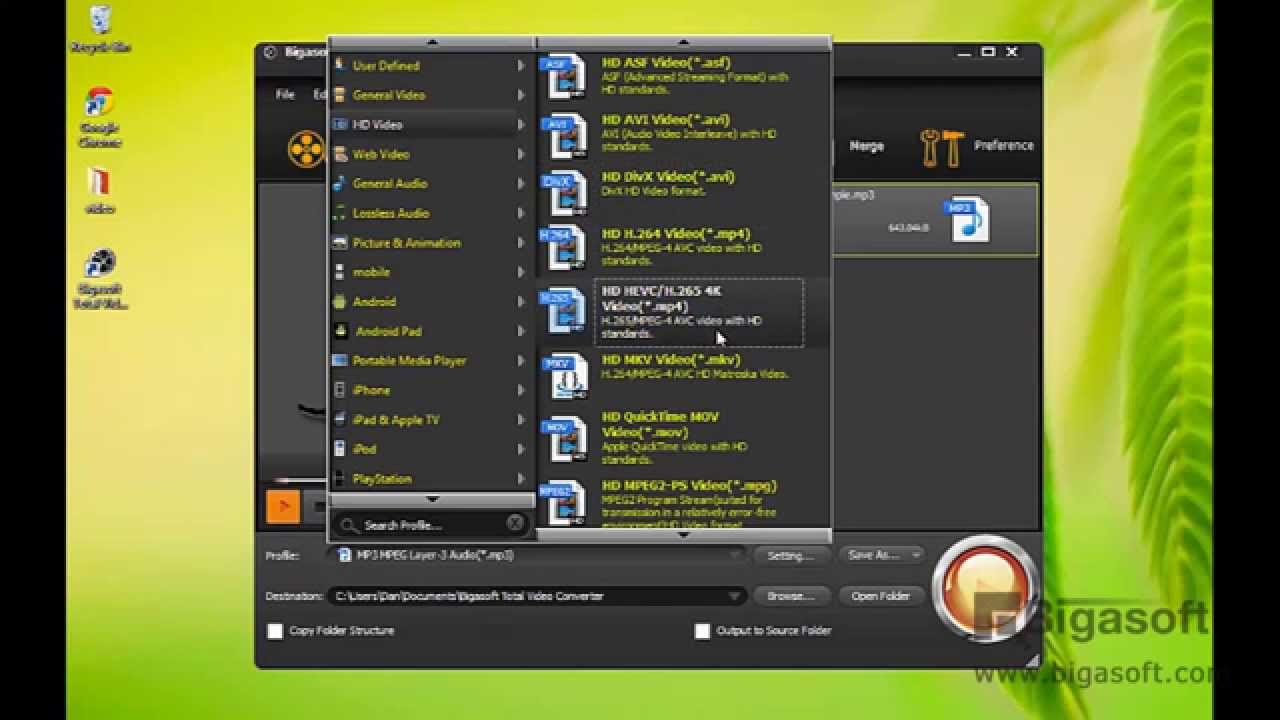Image resolution: width=1280 pixels, height=720 pixels.
Task: Open the Google Chrome desktop icon
Action: point(99,118)
